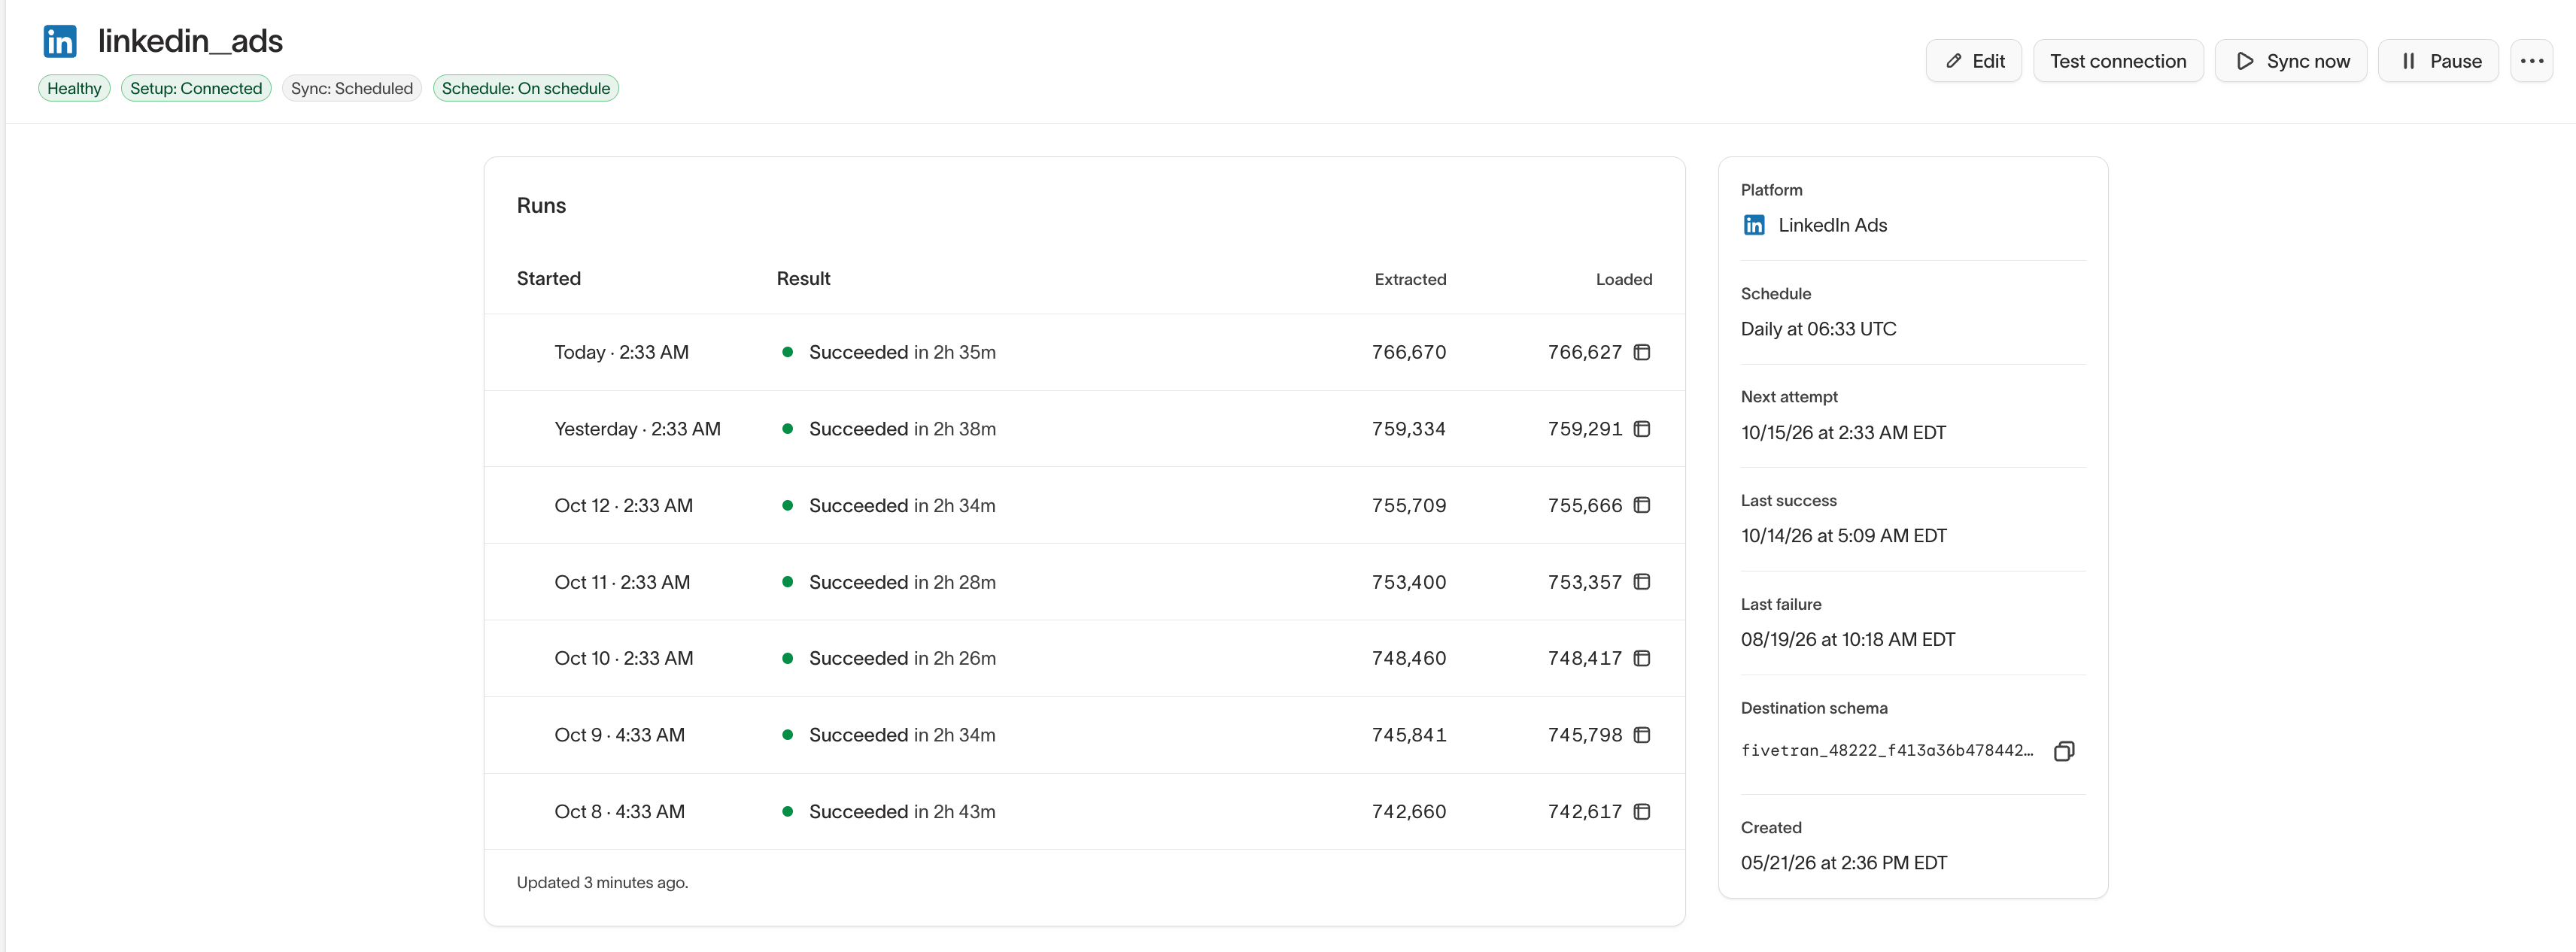Open logs icon for Oct 9 run

coord(1641,735)
